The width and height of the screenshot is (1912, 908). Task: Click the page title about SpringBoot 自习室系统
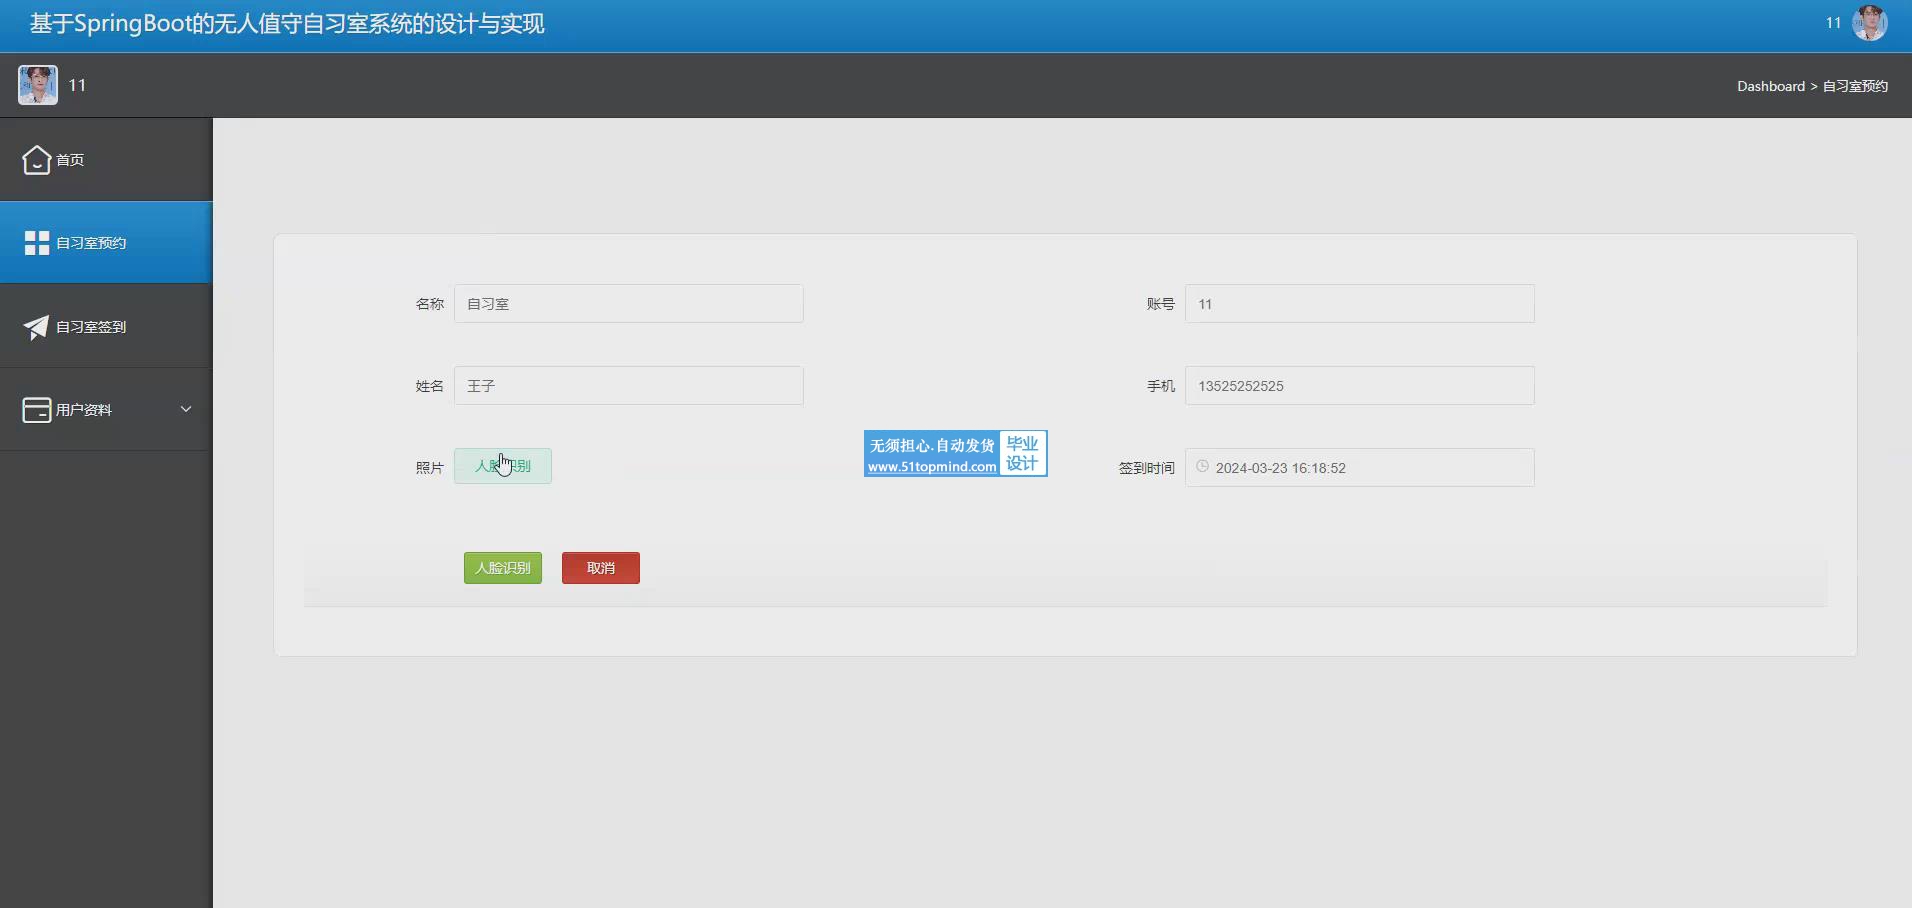[x=287, y=24]
